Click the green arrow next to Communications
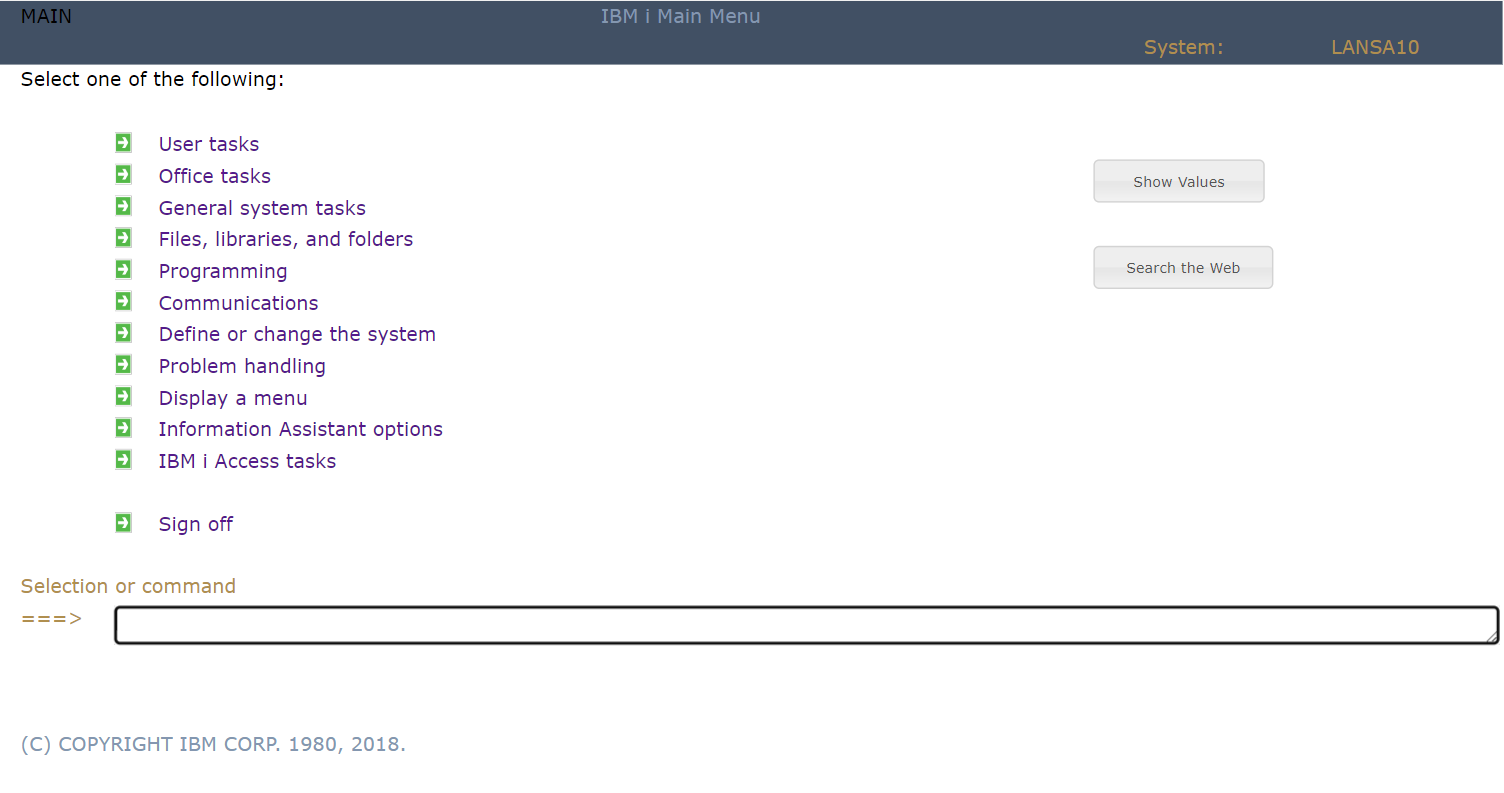 [123, 302]
